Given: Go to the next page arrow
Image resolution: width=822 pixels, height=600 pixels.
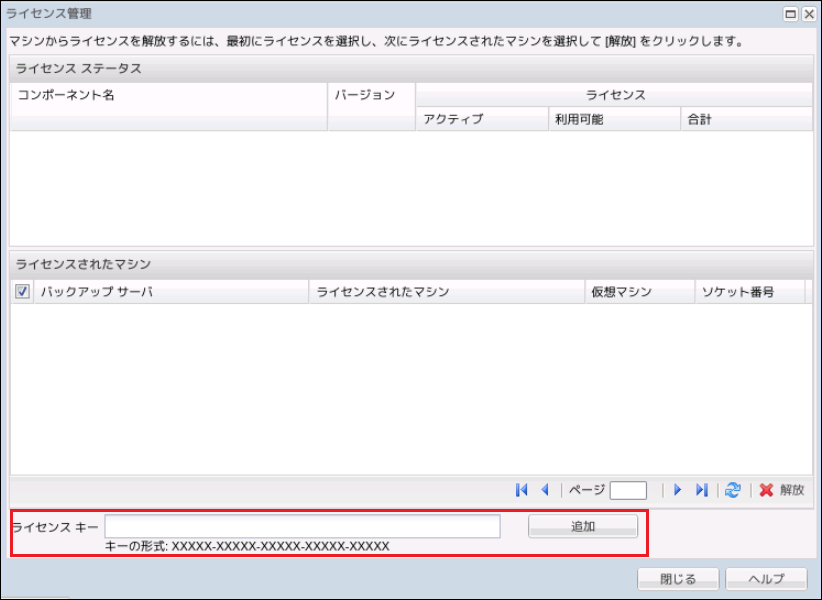Looking at the screenshot, I should pyautogui.click(x=677, y=490).
